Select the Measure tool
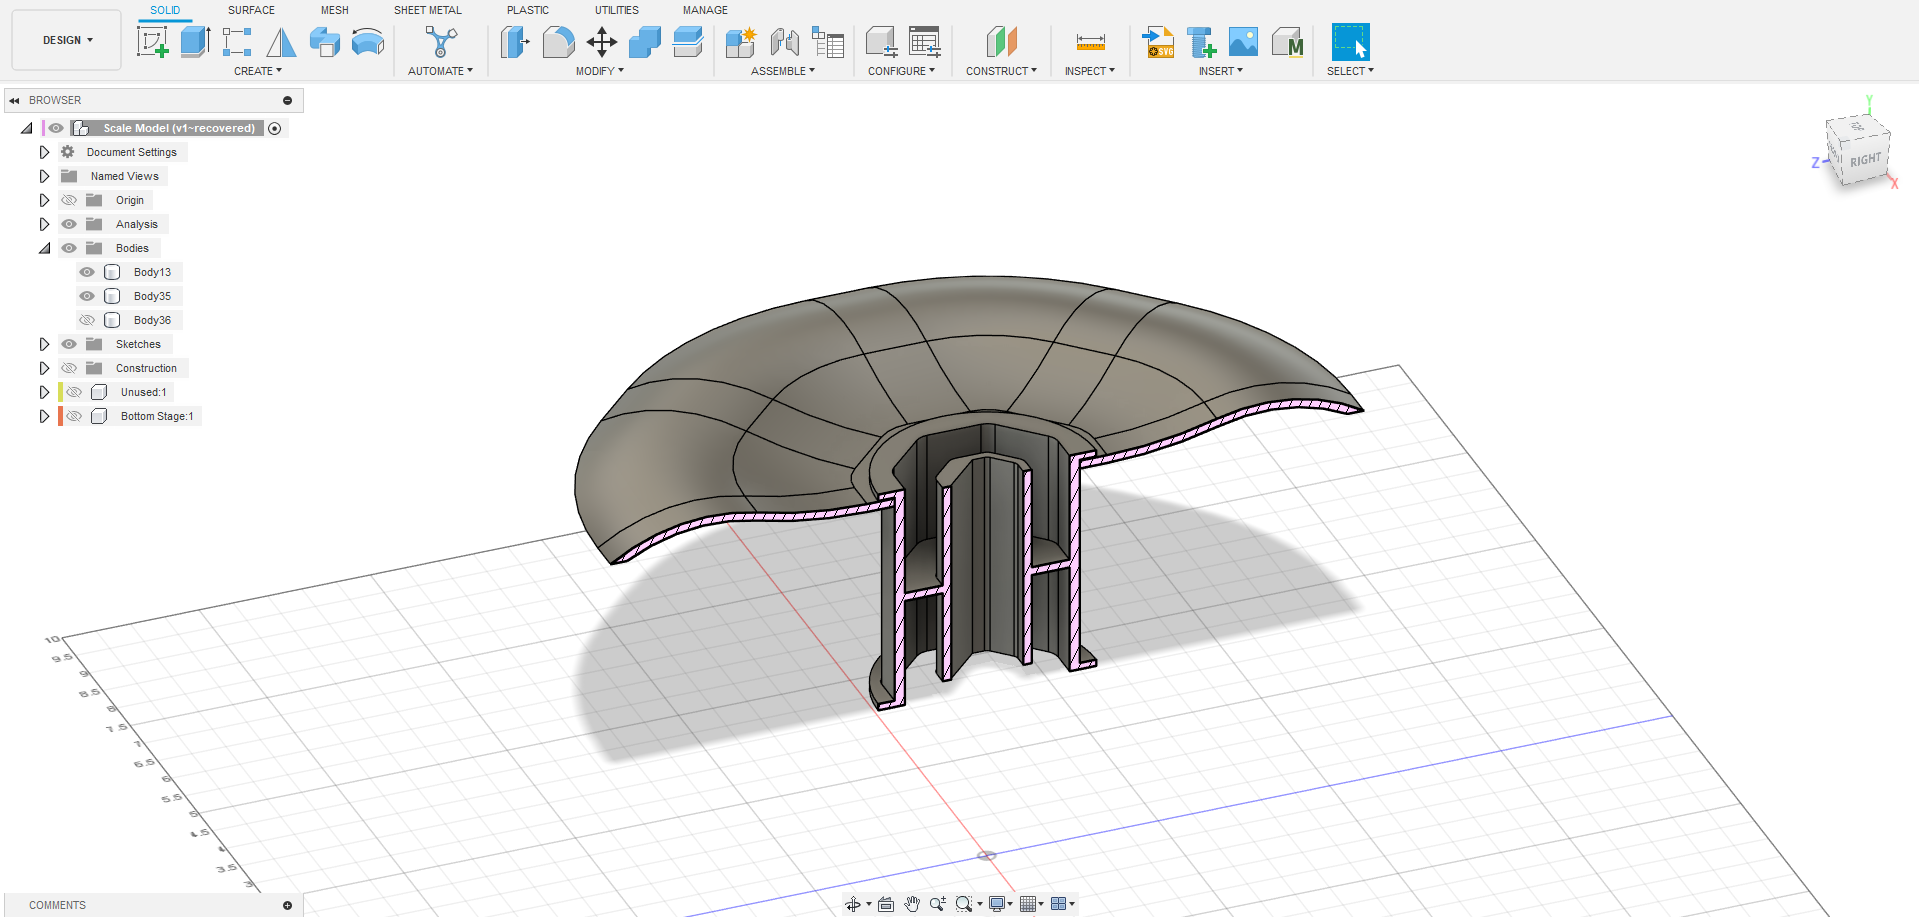Image resolution: width=1919 pixels, height=917 pixels. point(1090,42)
